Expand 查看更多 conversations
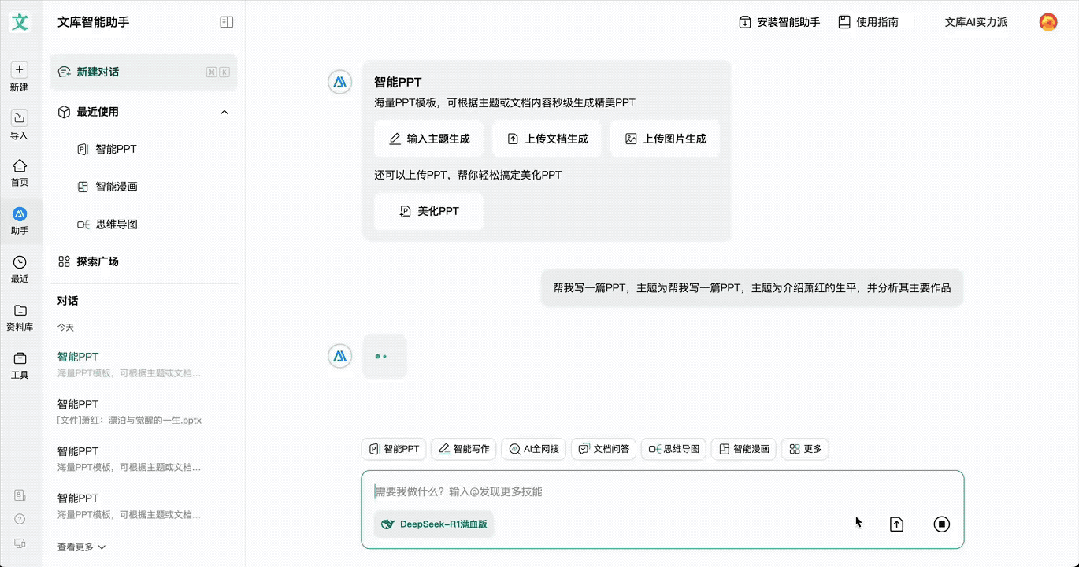This screenshot has height=567, width=1079. (81, 547)
